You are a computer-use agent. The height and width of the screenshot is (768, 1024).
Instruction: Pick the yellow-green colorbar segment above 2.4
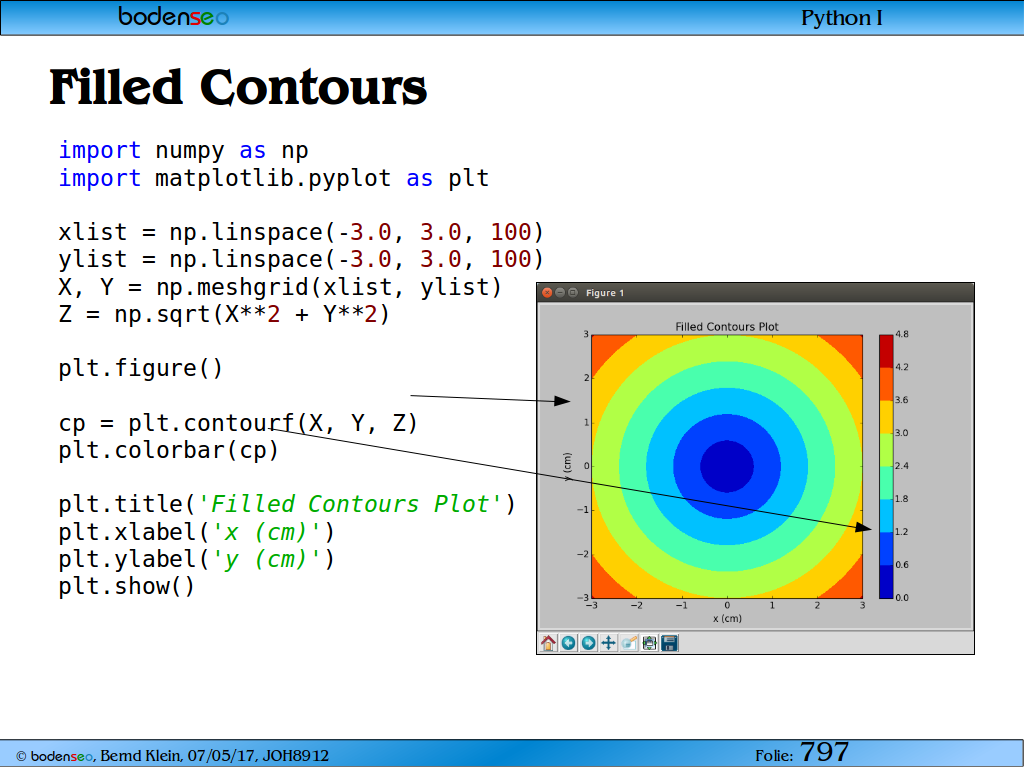coord(886,450)
